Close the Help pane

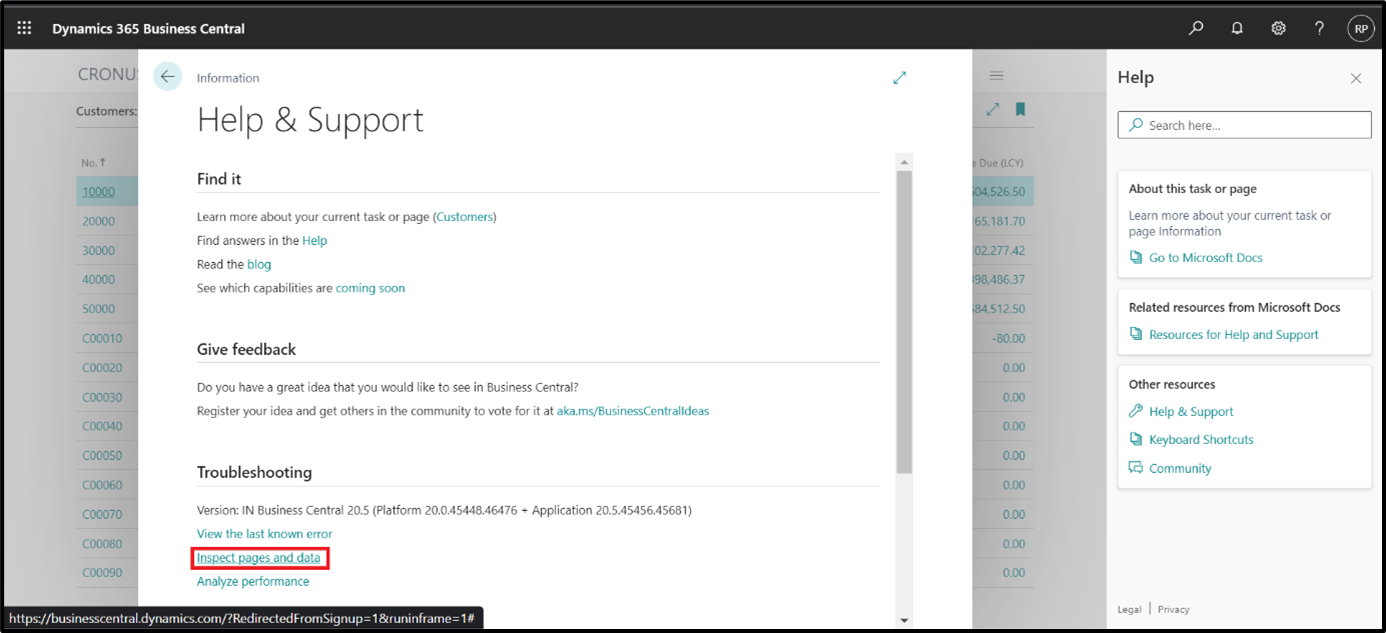(1356, 78)
